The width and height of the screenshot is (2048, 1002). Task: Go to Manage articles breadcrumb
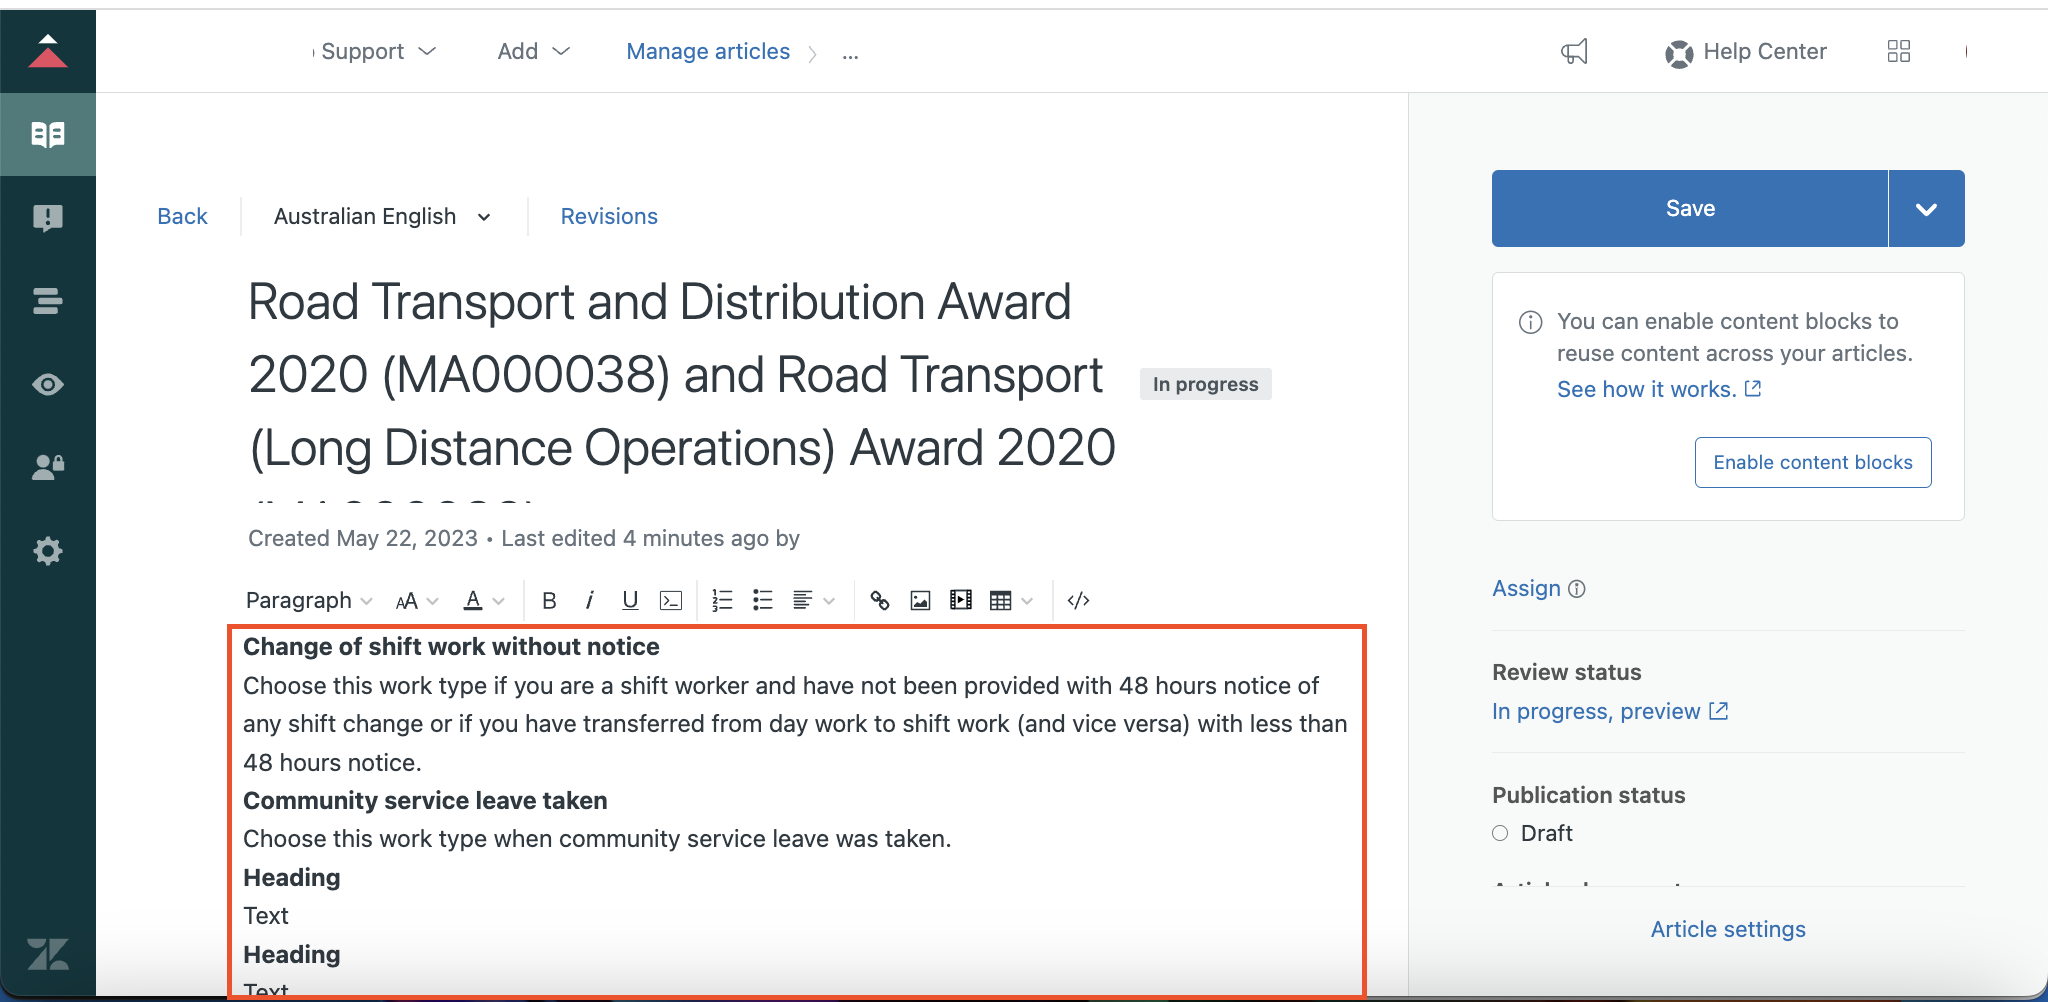708,51
